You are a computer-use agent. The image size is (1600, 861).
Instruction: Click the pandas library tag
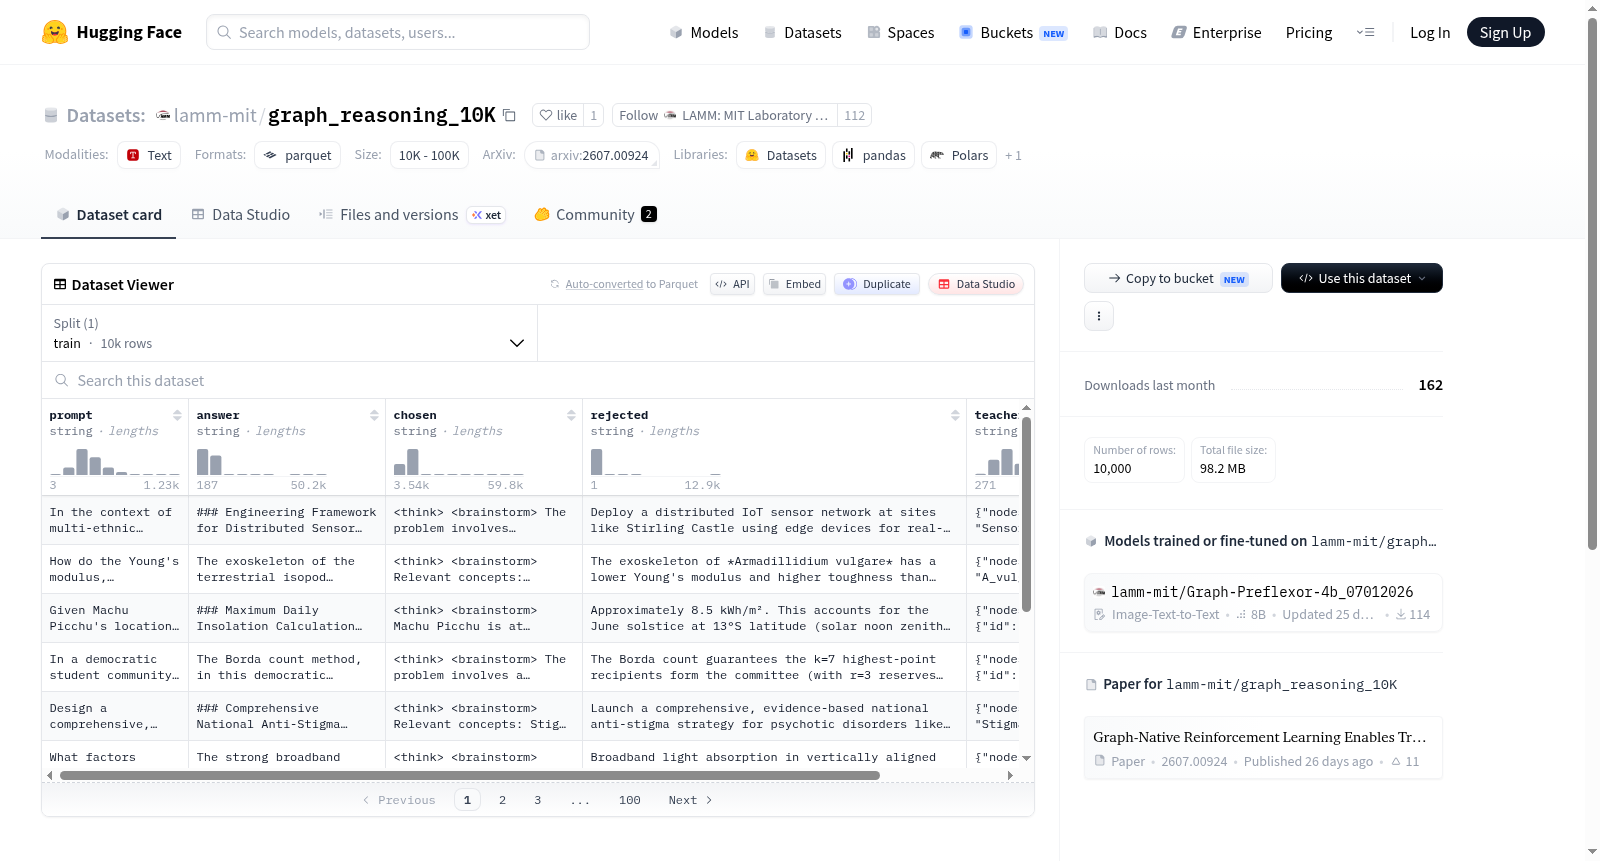(x=873, y=155)
